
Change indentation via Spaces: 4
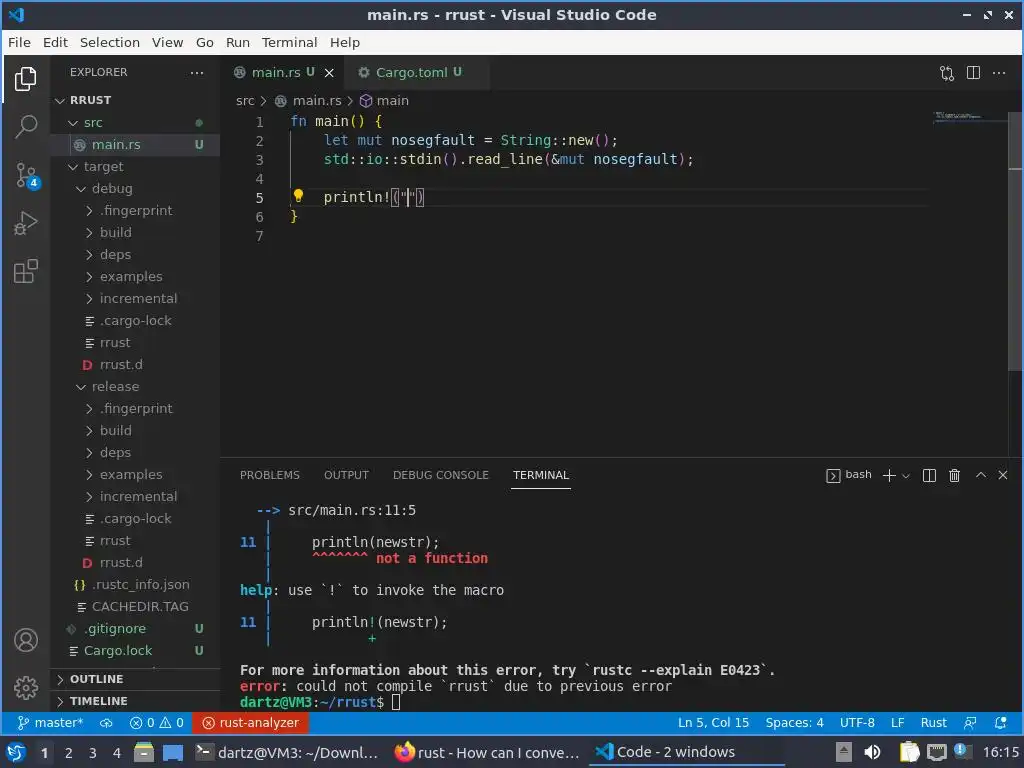pyautogui.click(x=794, y=723)
